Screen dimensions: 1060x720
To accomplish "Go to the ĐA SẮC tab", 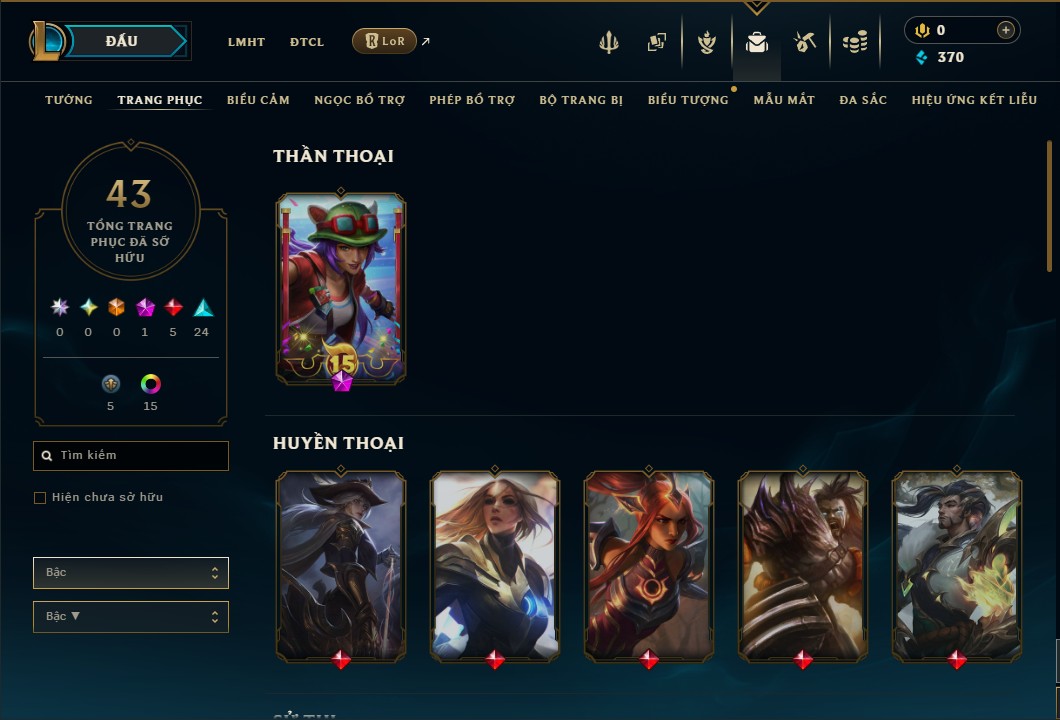I will [x=863, y=100].
